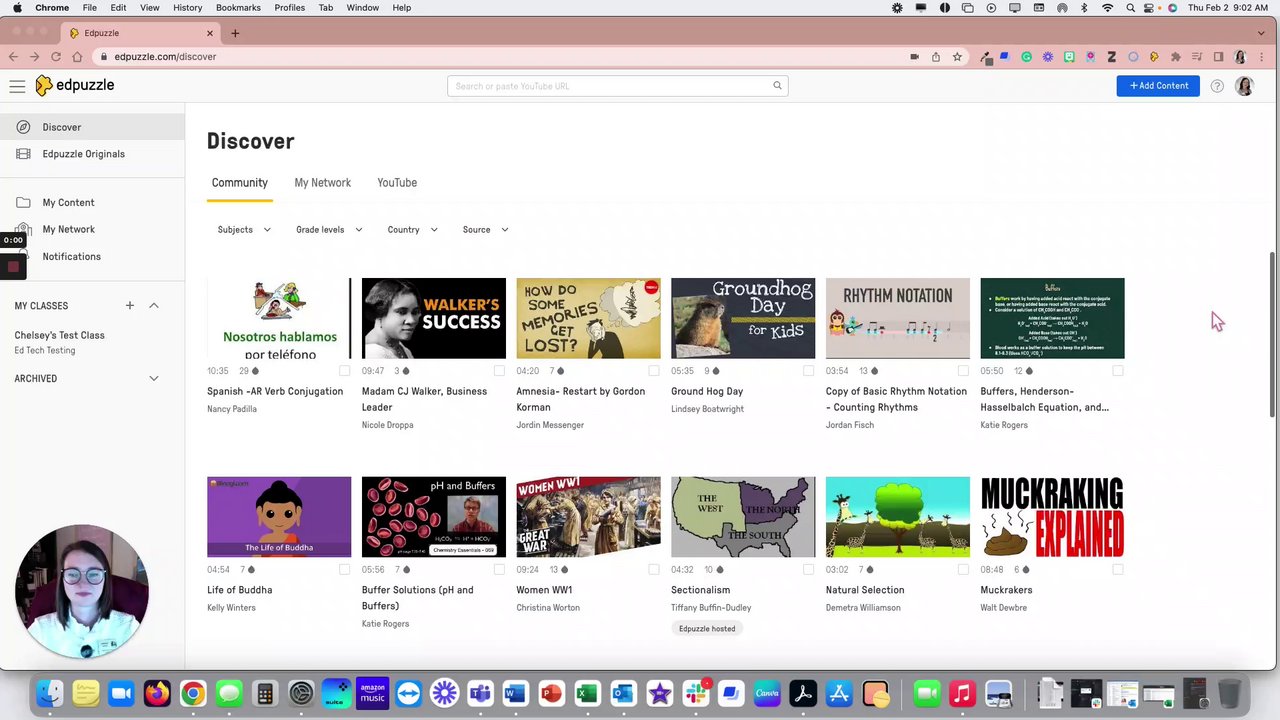Open Chelsey's Test Class
1280x720 pixels.
[60, 335]
